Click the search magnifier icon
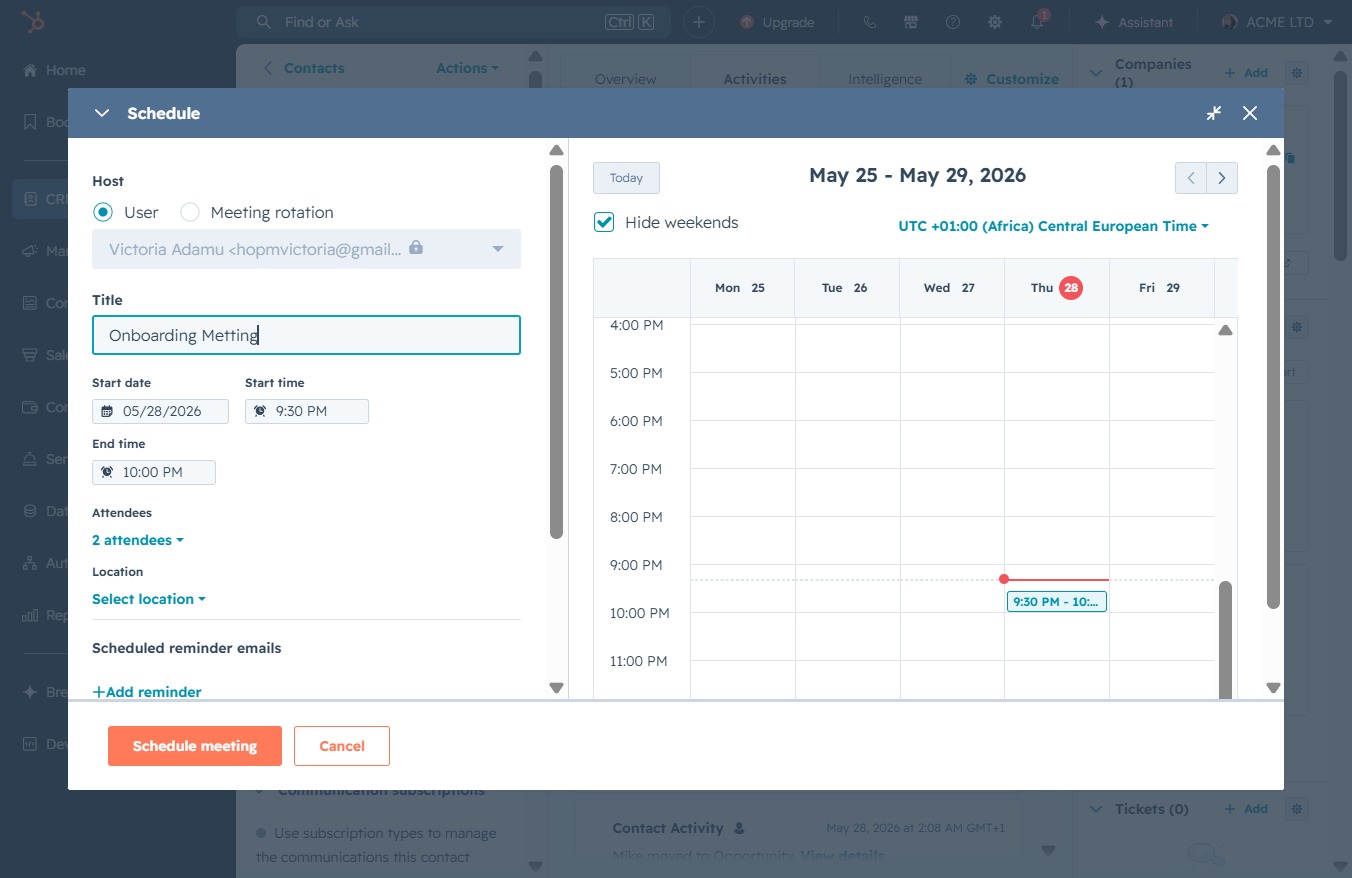The height and width of the screenshot is (878, 1352). coord(264,22)
